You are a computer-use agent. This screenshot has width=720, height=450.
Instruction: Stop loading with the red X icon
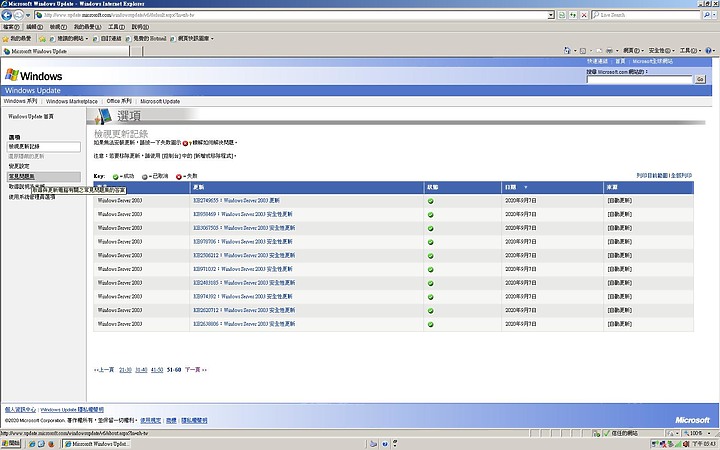pyautogui.click(x=584, y=15)
